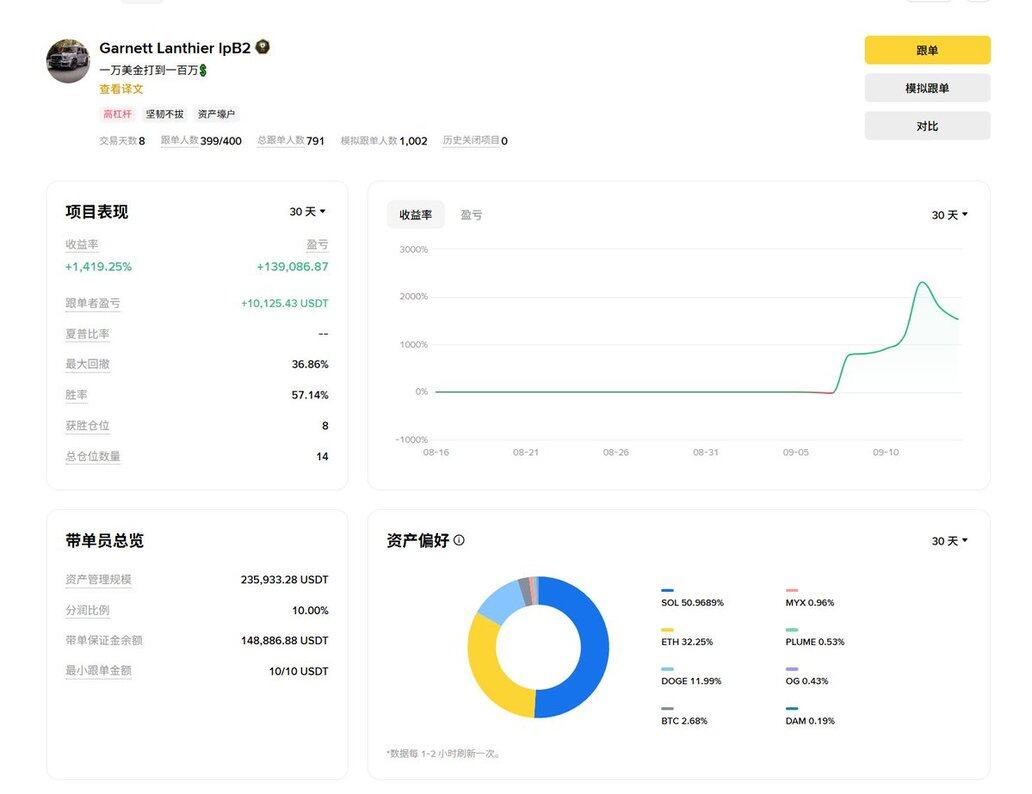Screen dimensions: 1032x794
Task: Click the +10,125.43 USDT value
Action: 284,304
